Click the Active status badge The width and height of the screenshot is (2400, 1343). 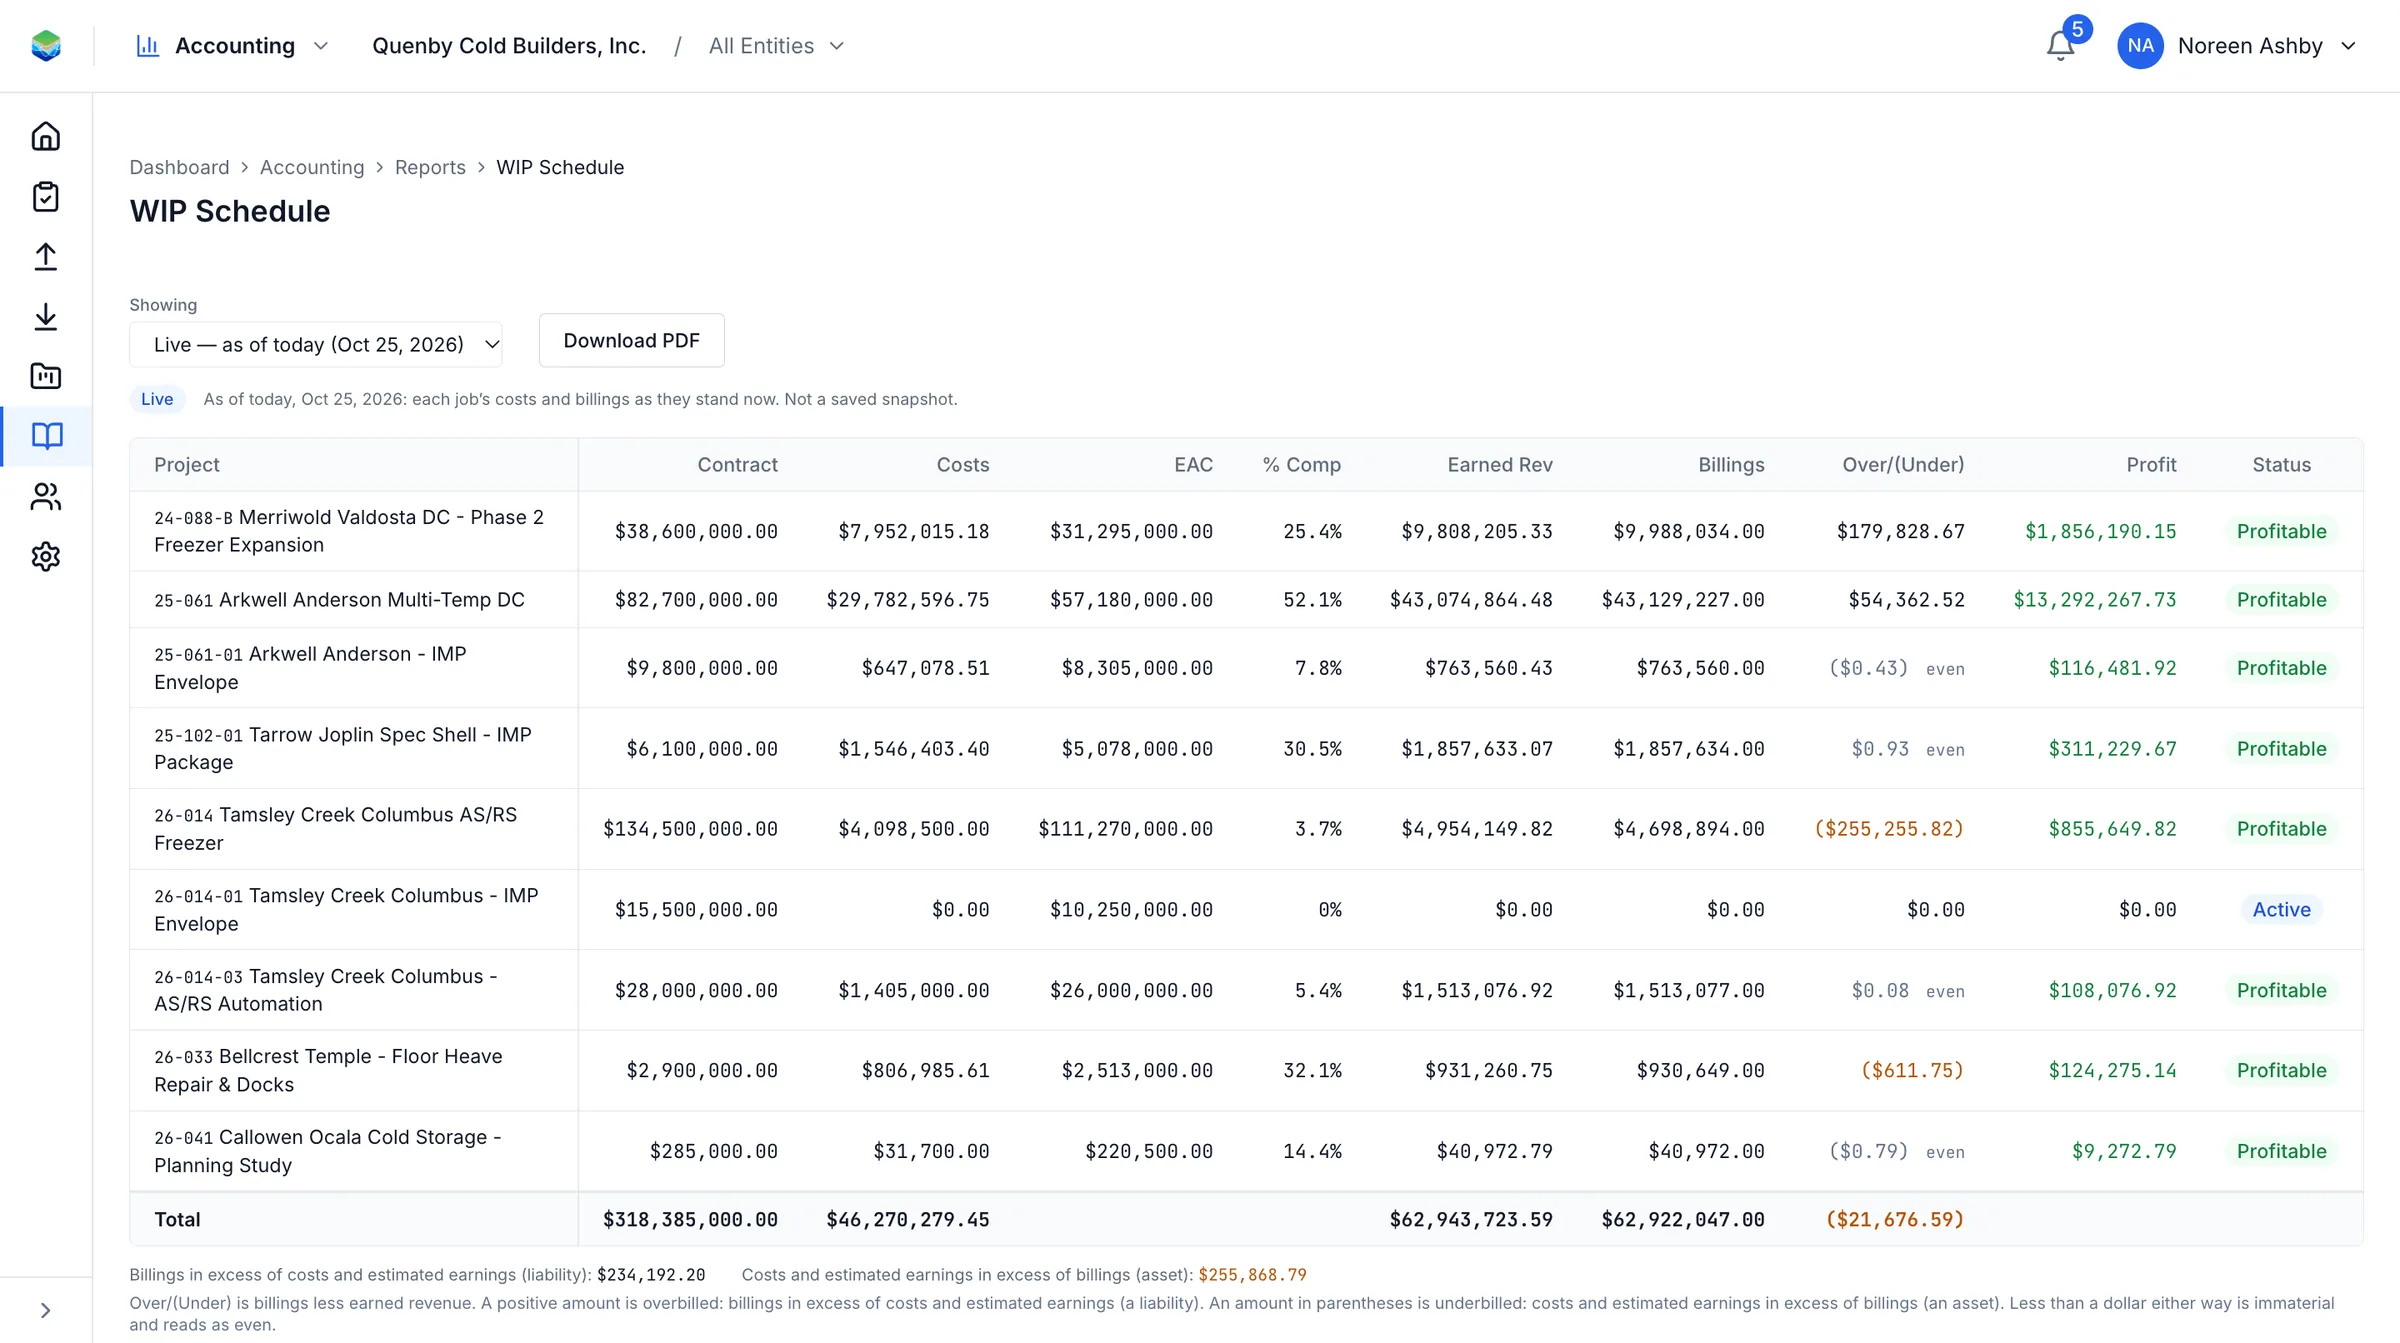tap(2281, 910)
